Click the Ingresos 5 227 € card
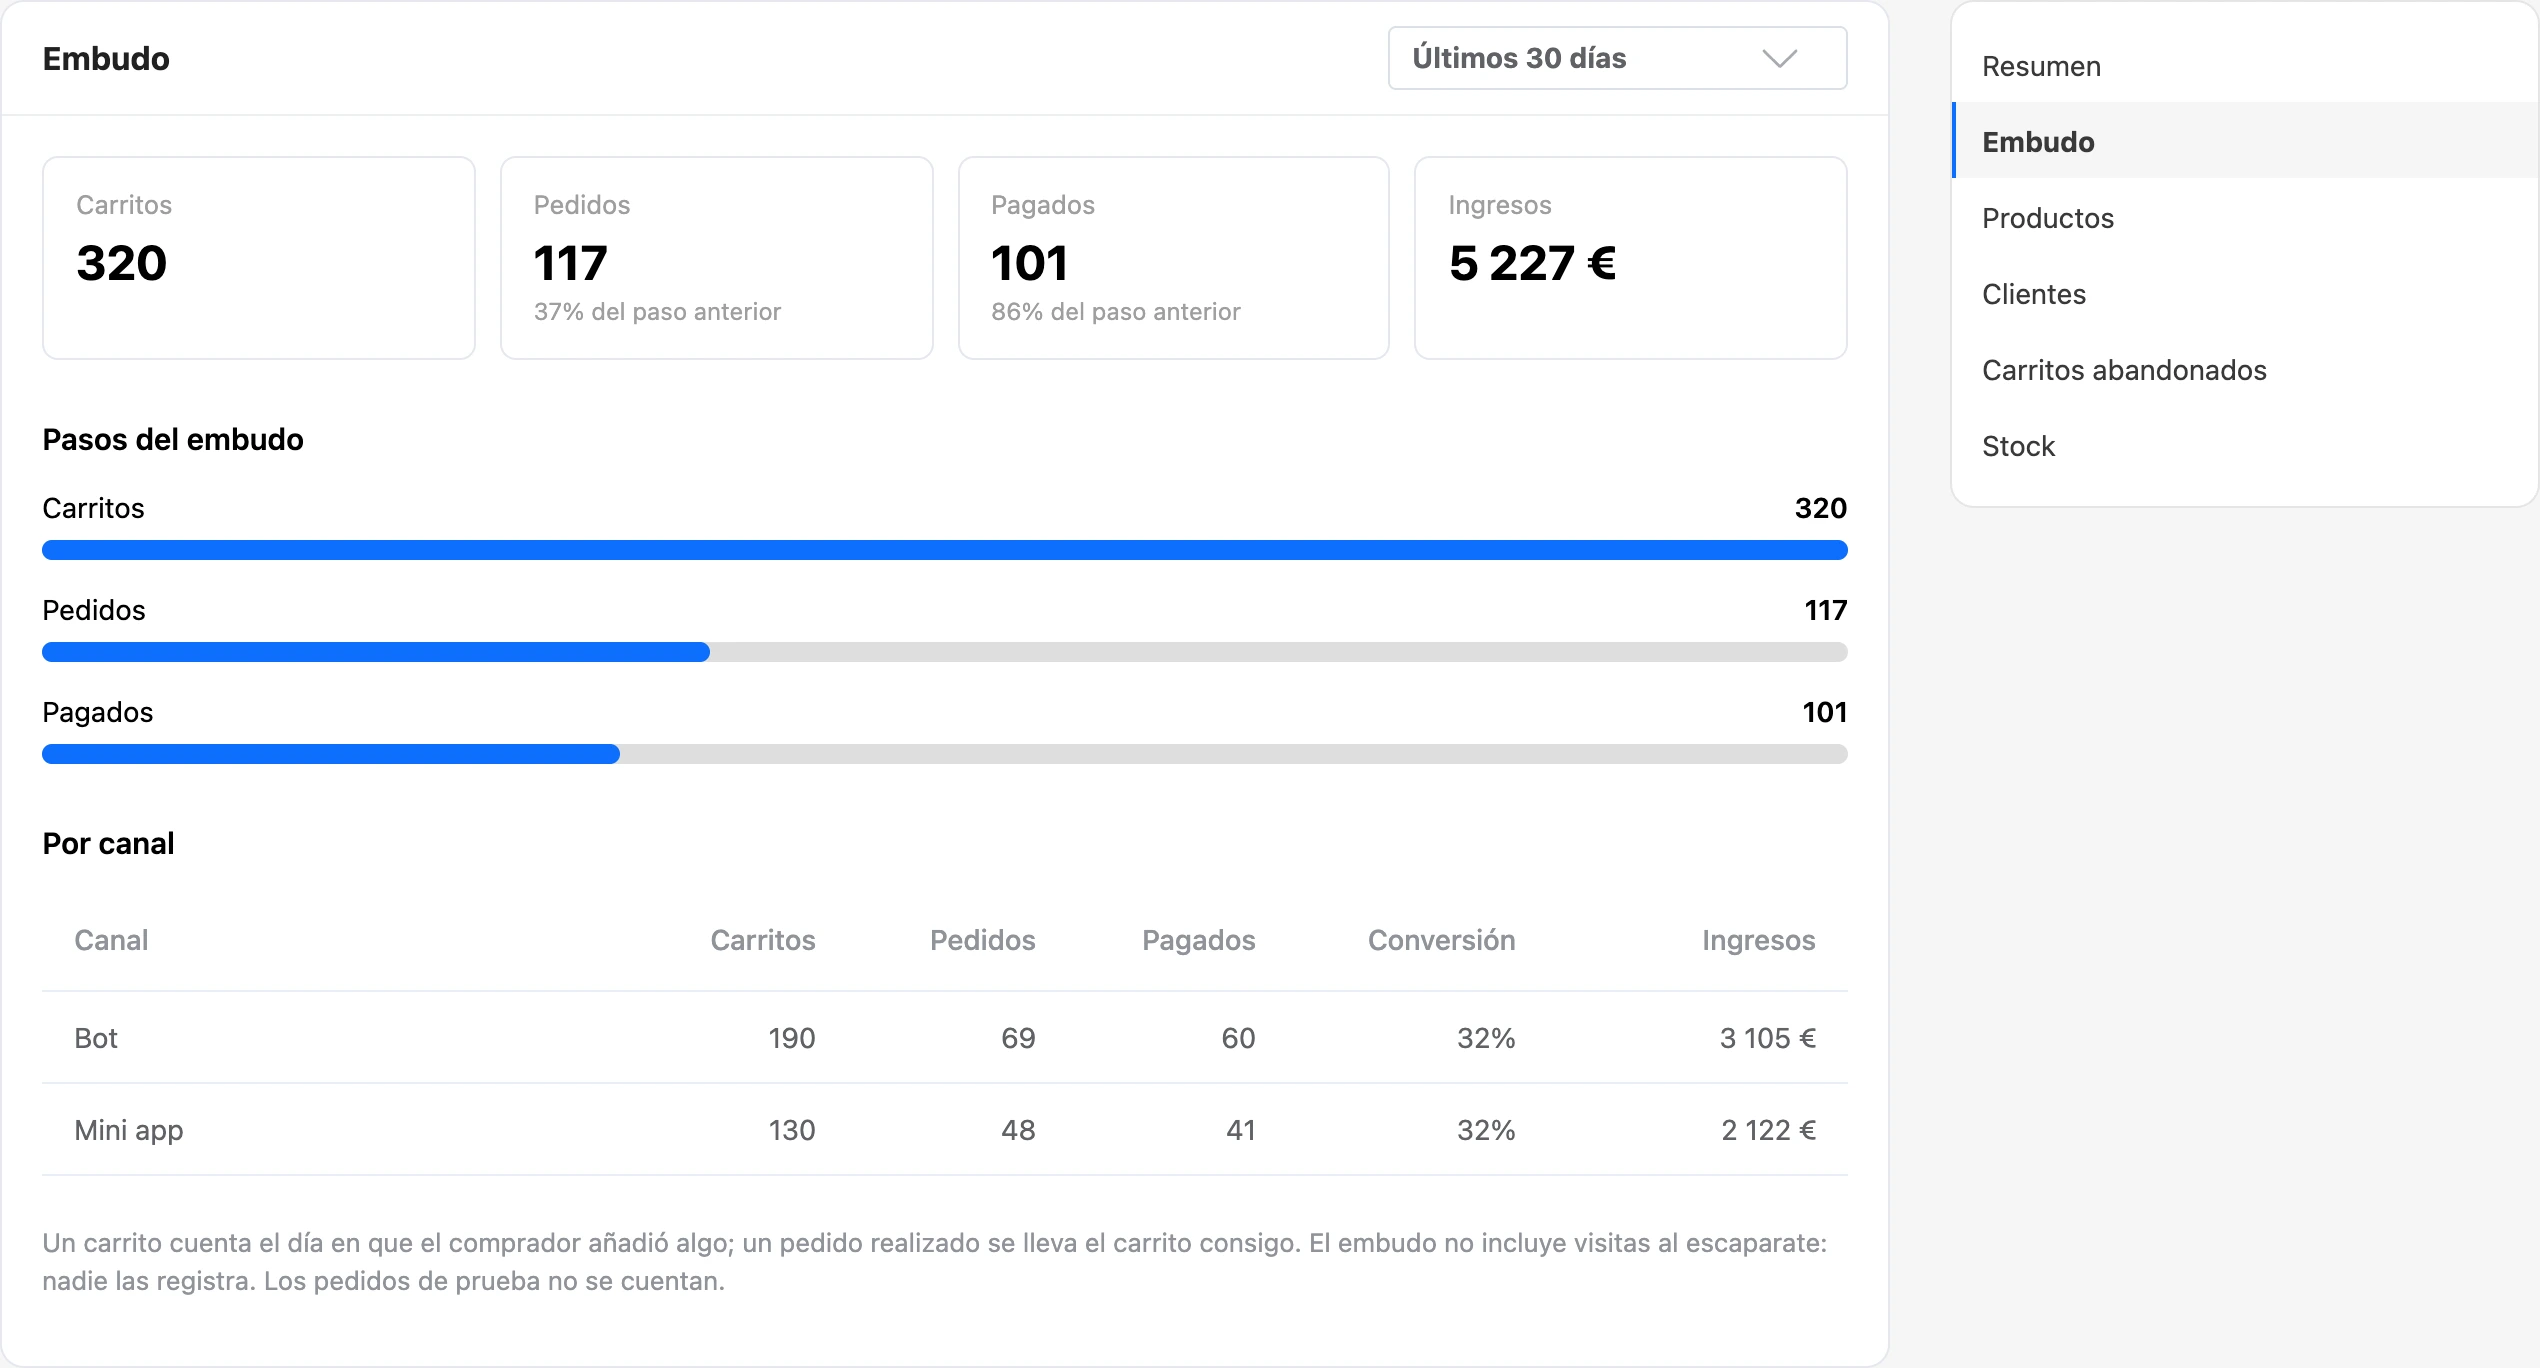This screenshot has height=1368, width=2540. [x=1631, y=258]
